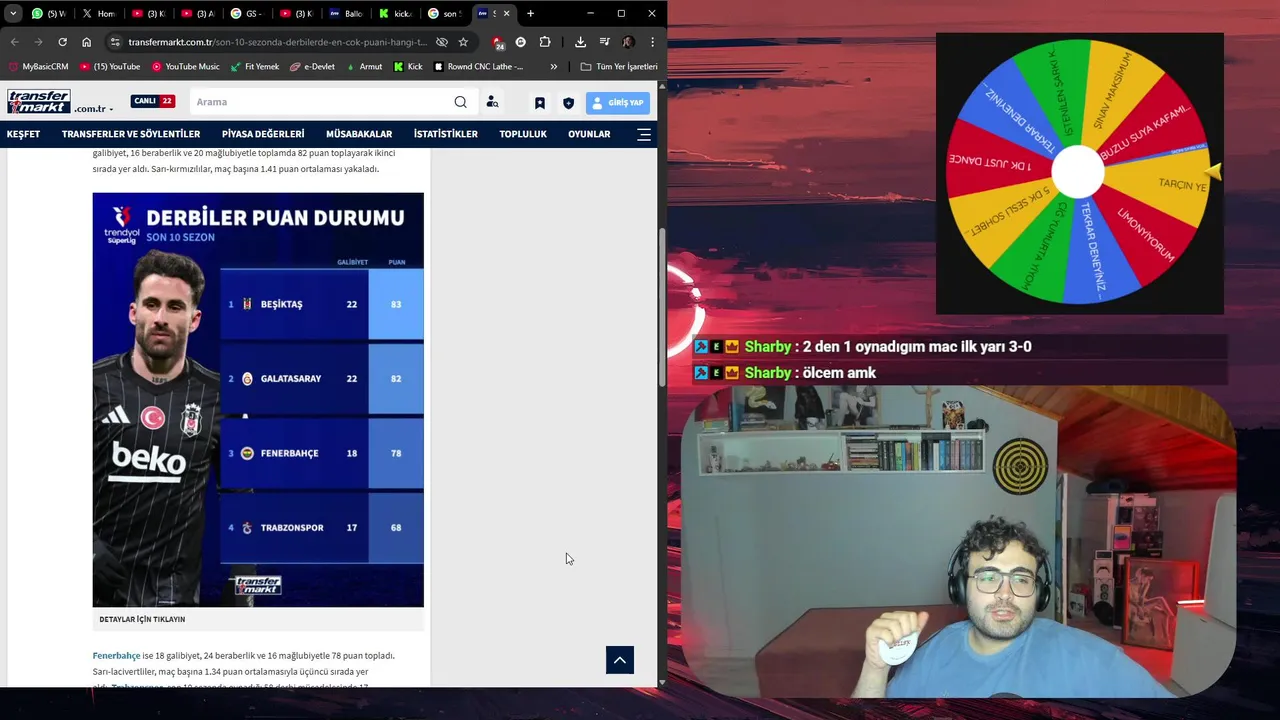Open e-Devlet bookmark

pos(312,67)
